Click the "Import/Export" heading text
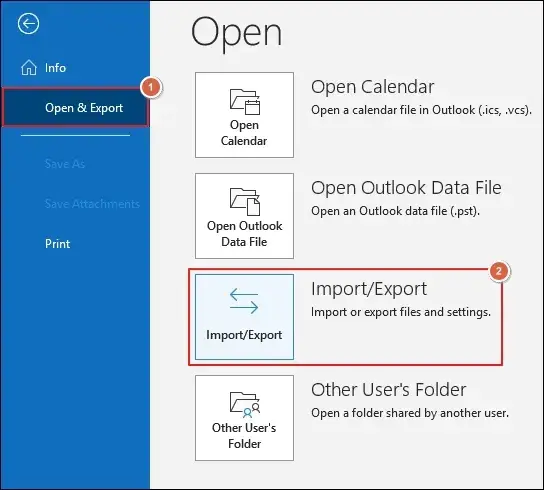 point(369,289)
